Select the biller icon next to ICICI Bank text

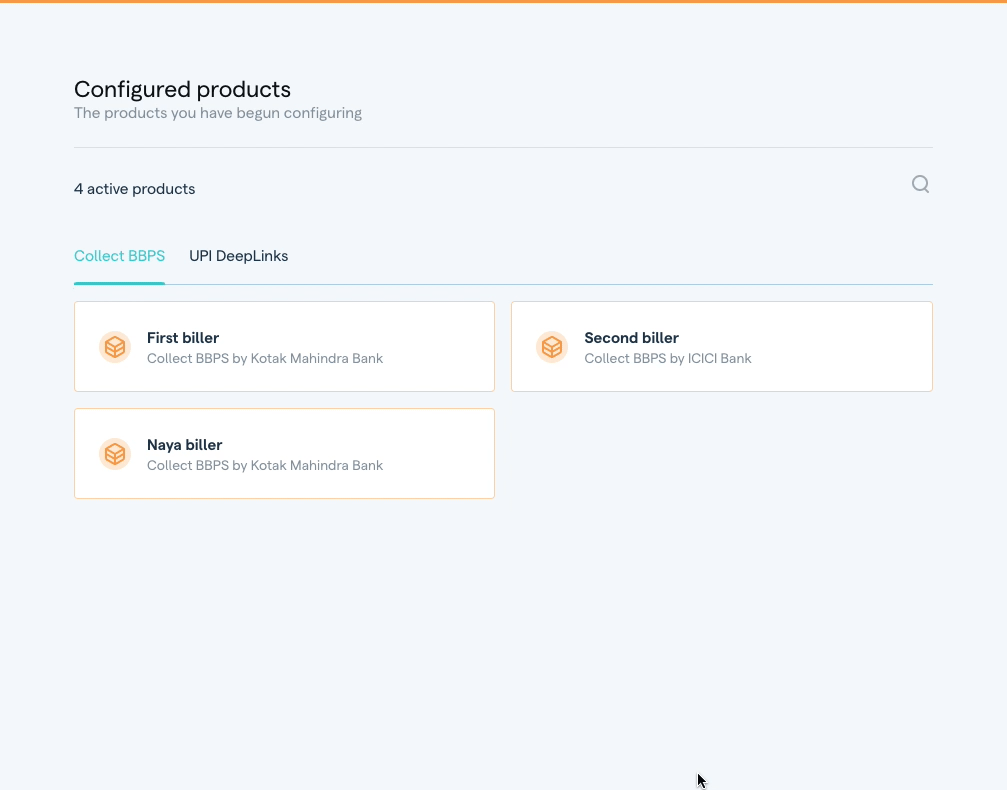(552, 347)
